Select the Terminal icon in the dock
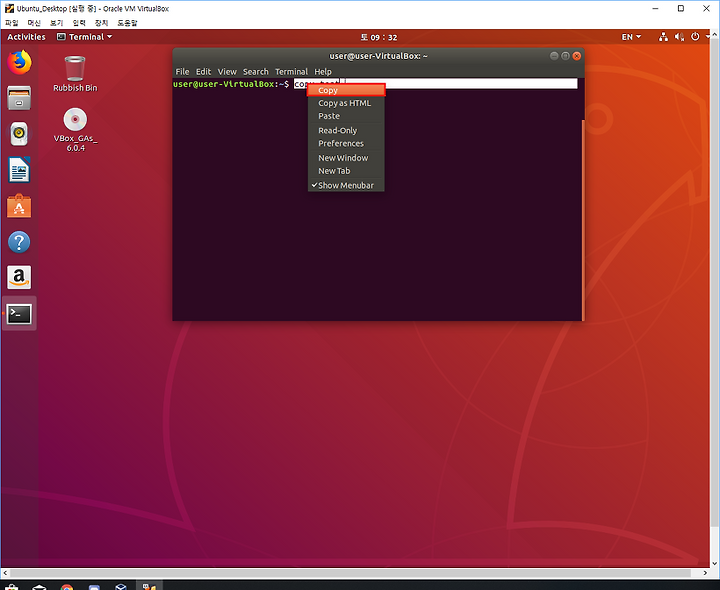This screenshot has width=720, height=590. [19, 314]
